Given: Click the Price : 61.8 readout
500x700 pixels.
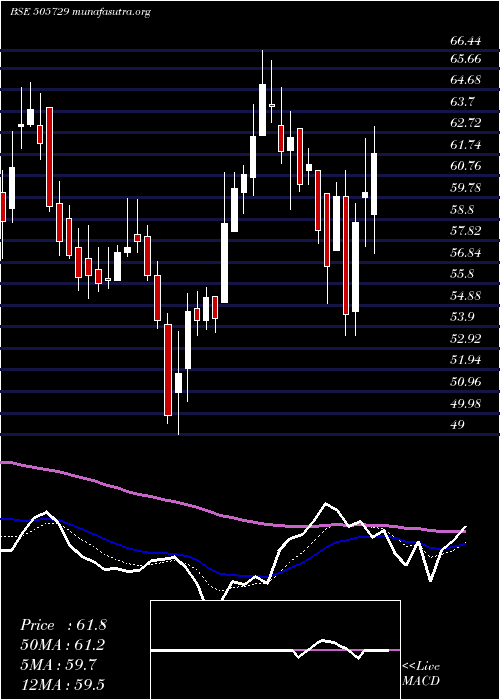Looking at the screenshot, I should pyautogui.click(x=63, y=625).
